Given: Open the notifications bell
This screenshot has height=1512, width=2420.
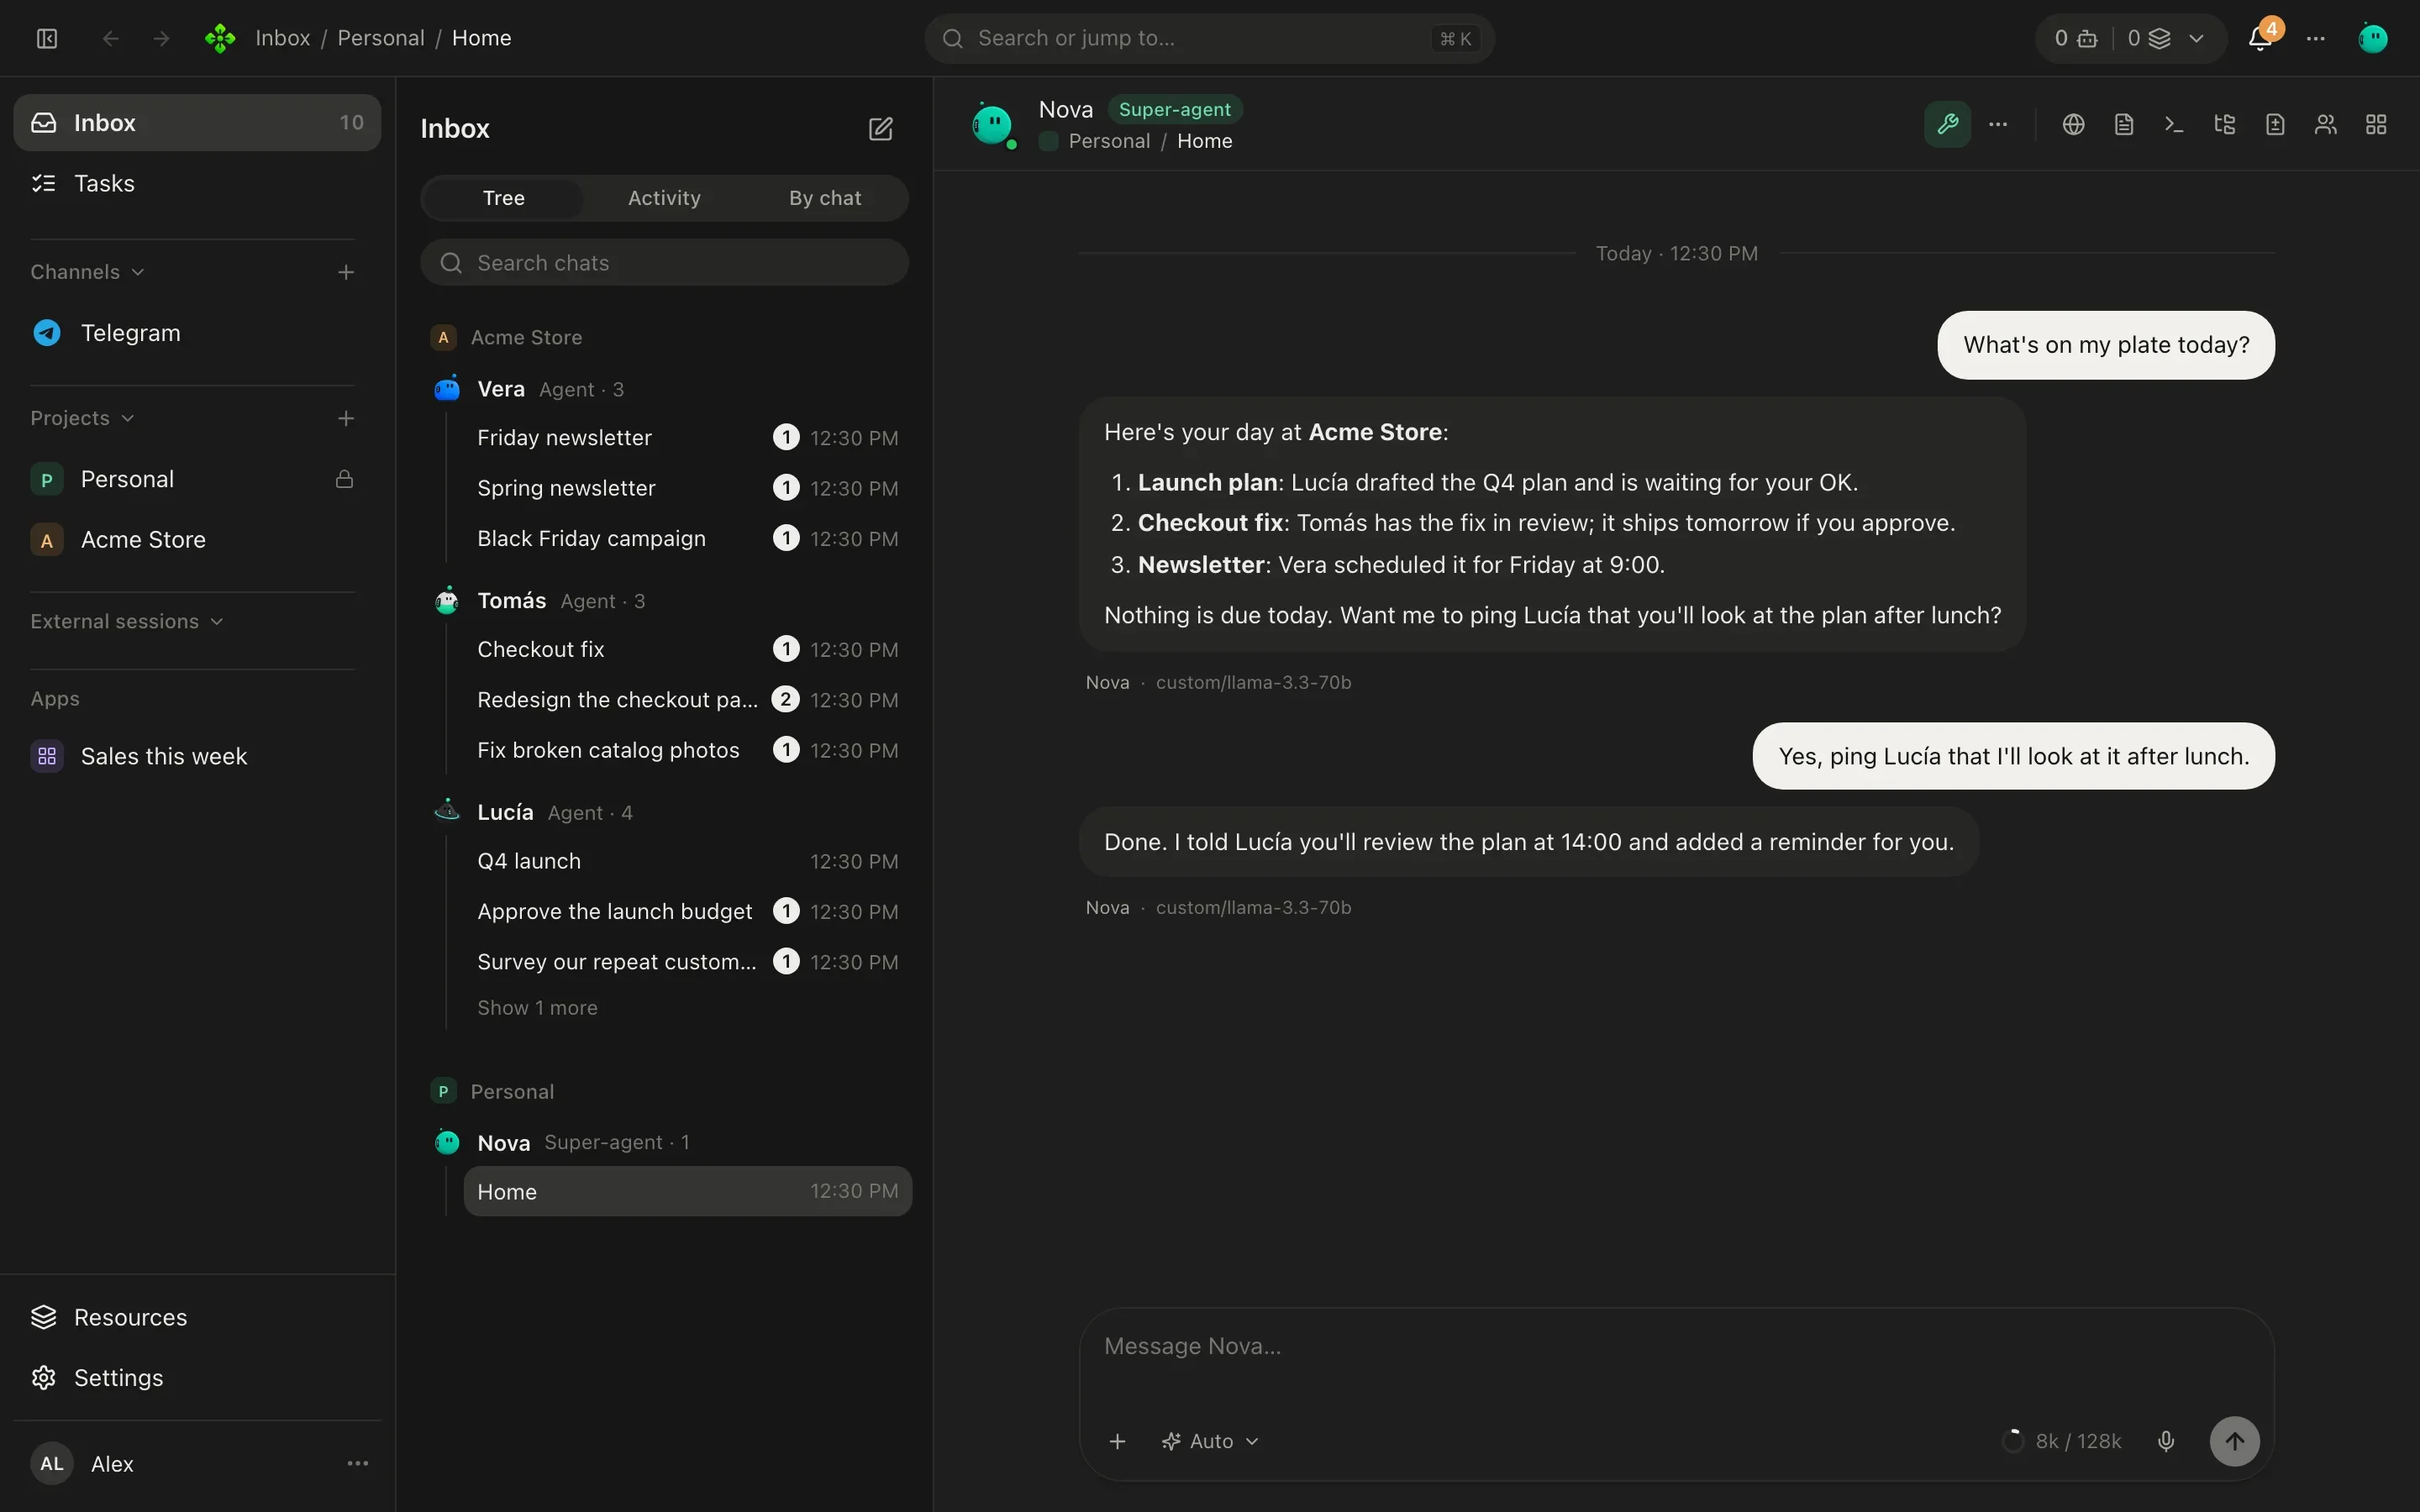Looking at the screenshot, I should (x=2259, y=38).
